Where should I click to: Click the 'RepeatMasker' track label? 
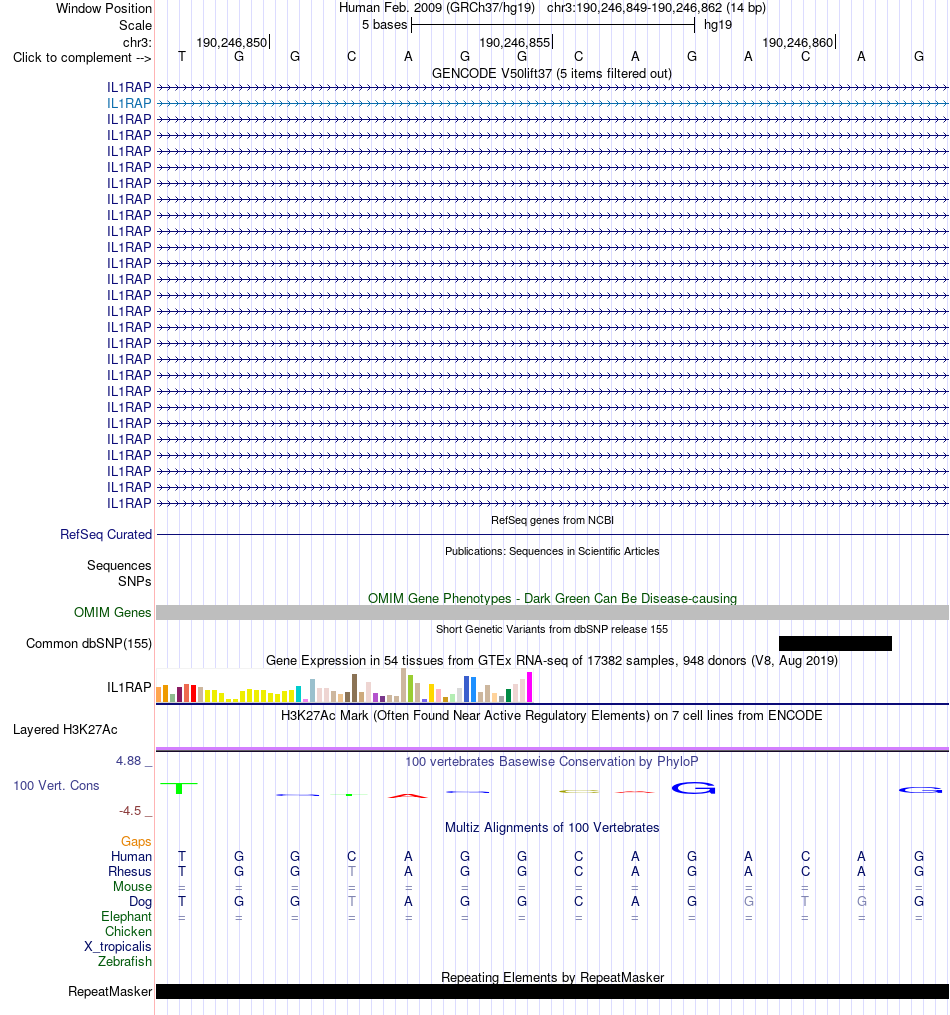pyautogui.click(x=110, y=992)
